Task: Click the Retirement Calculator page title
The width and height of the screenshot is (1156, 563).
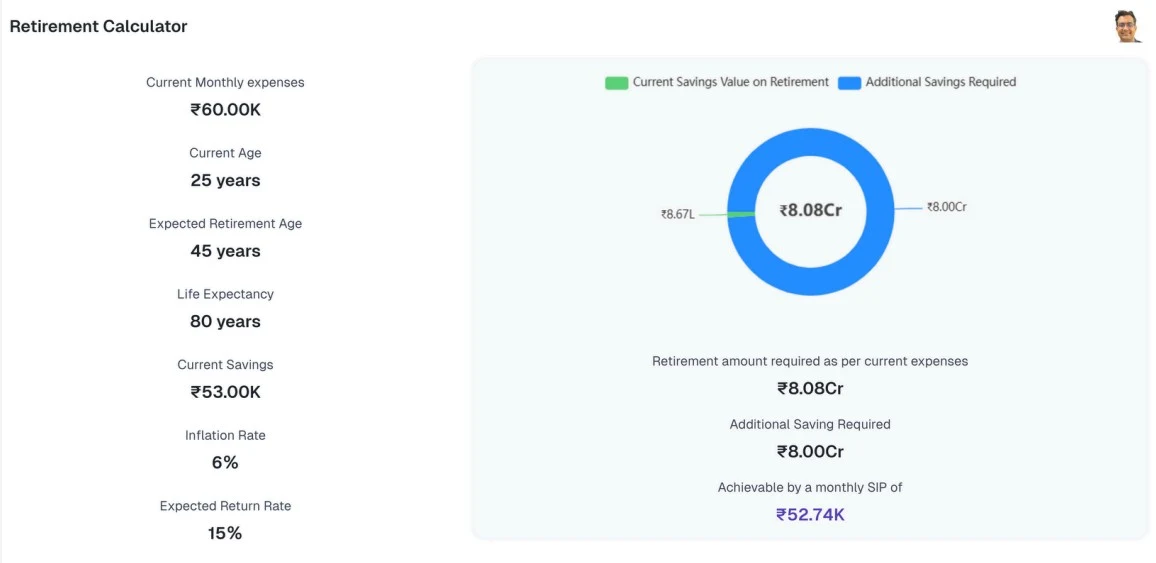Action: pyautogui.click(x=98, y=27)
